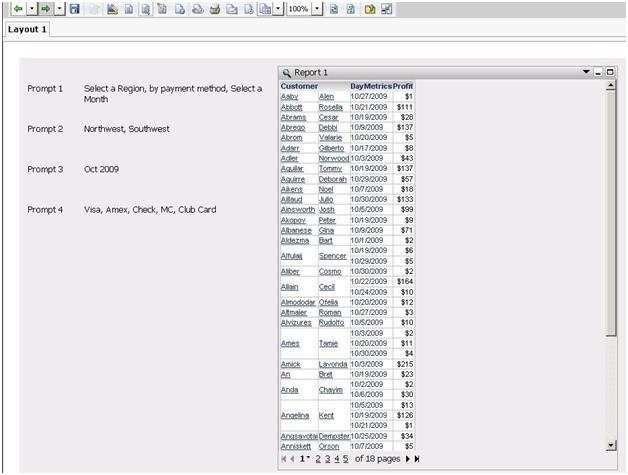
Task: Click the Save disk icon
Action: pos(75,8)
